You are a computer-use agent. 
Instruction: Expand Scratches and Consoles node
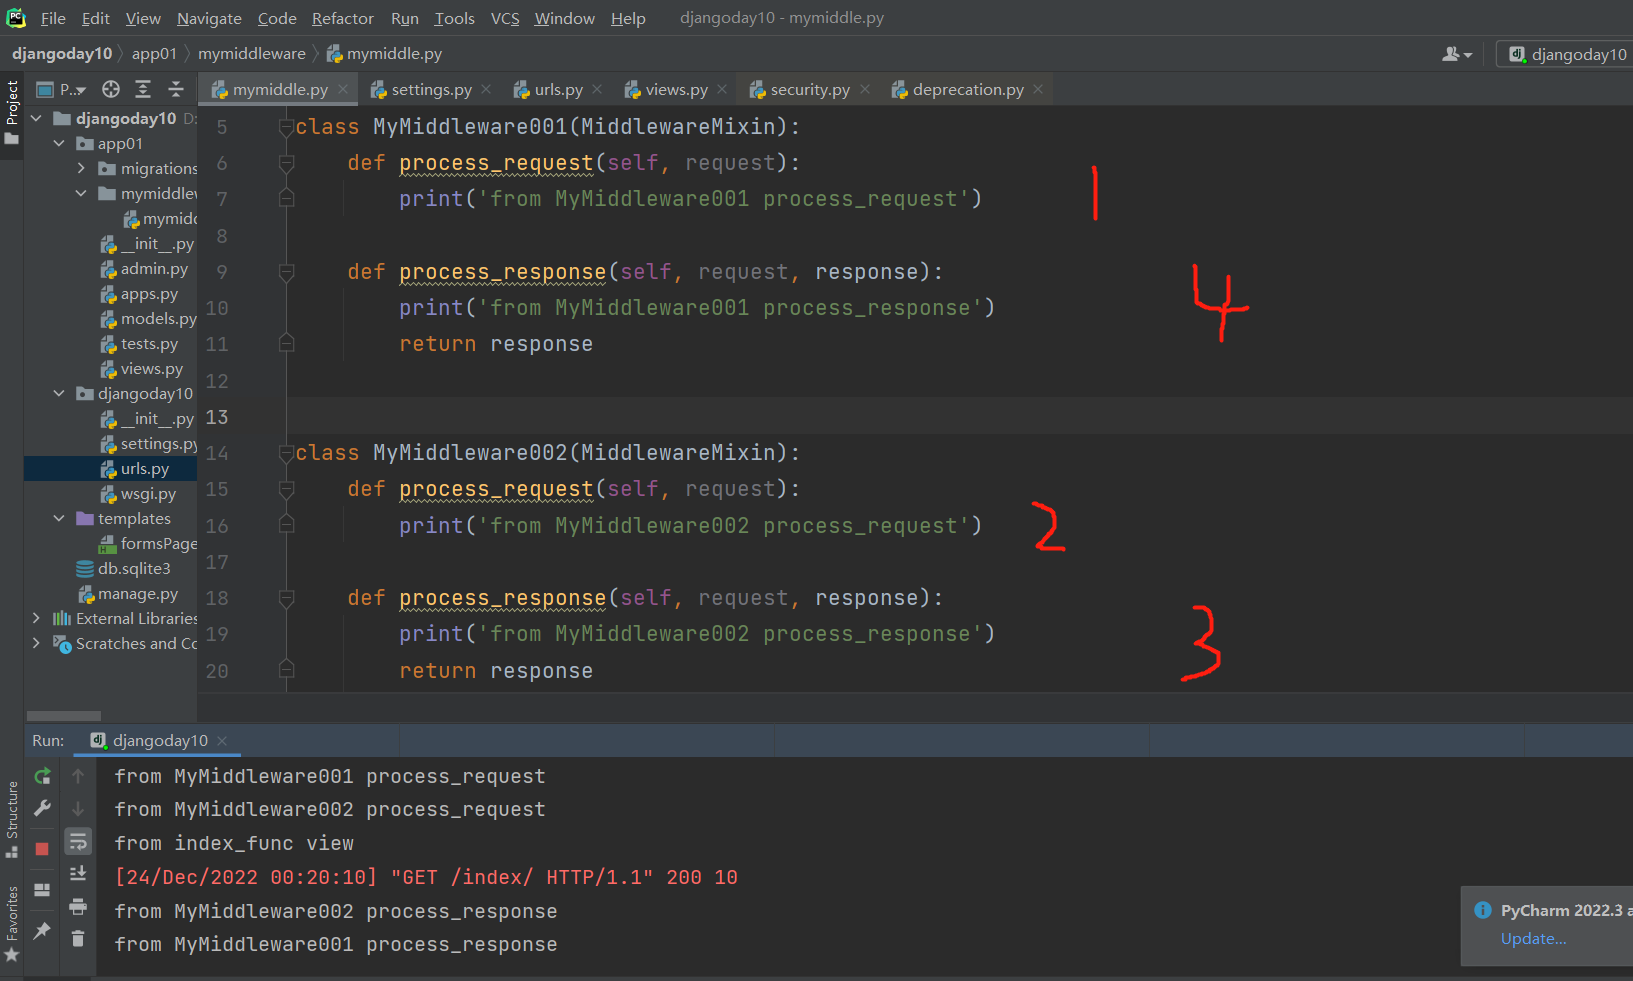pyautogui.click(x=37, y=643)
